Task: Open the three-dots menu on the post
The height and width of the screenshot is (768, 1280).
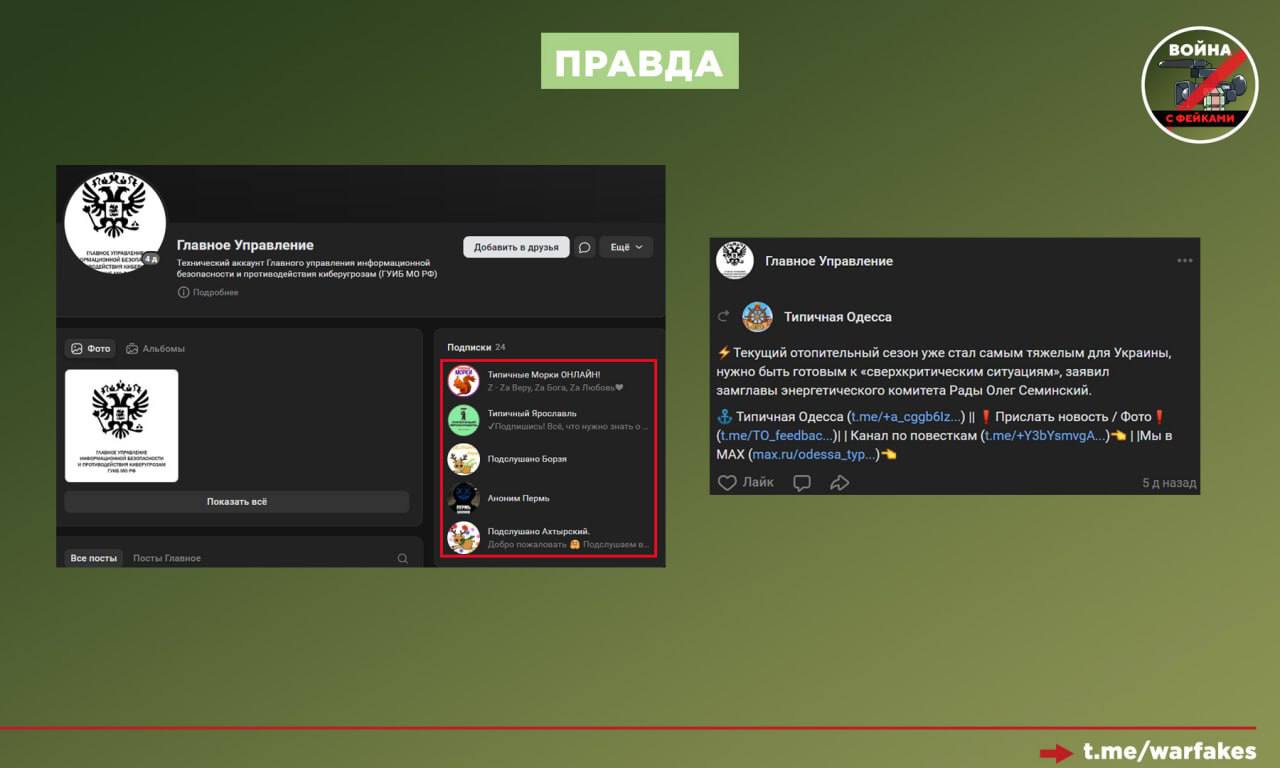Action: click(x=1185, y=261)
